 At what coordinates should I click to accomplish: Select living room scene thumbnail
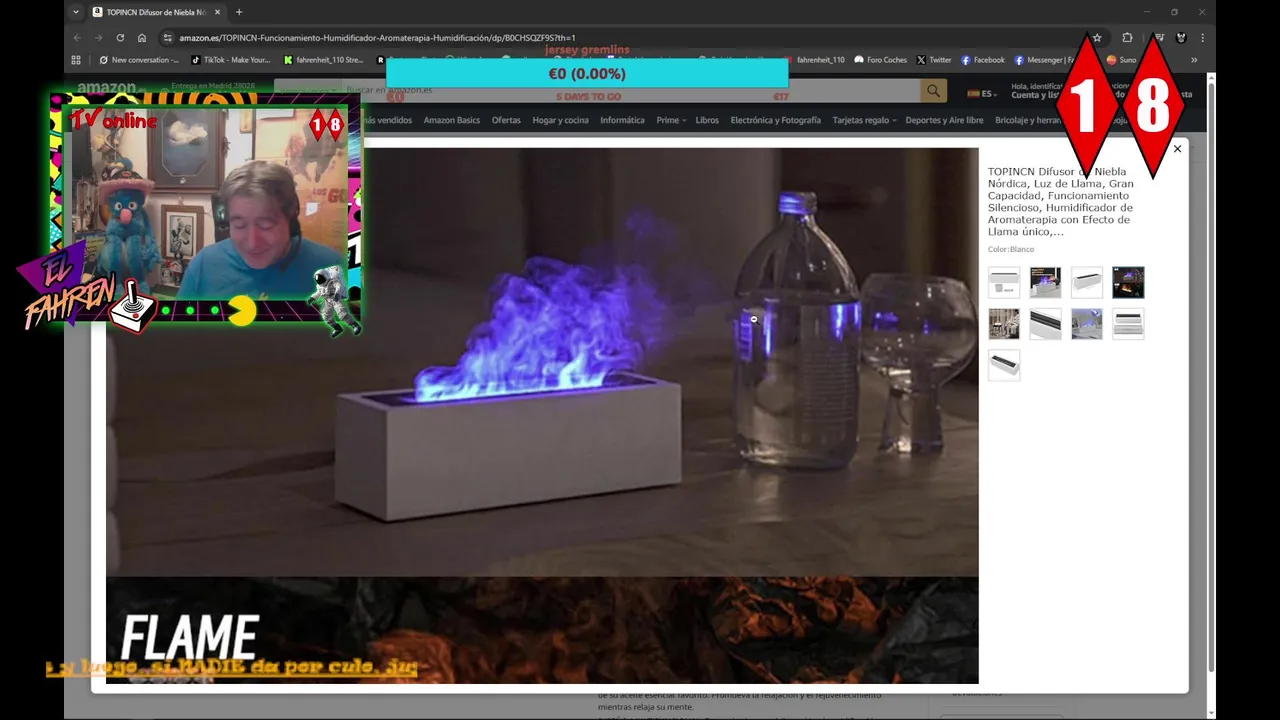[1004, 324]
